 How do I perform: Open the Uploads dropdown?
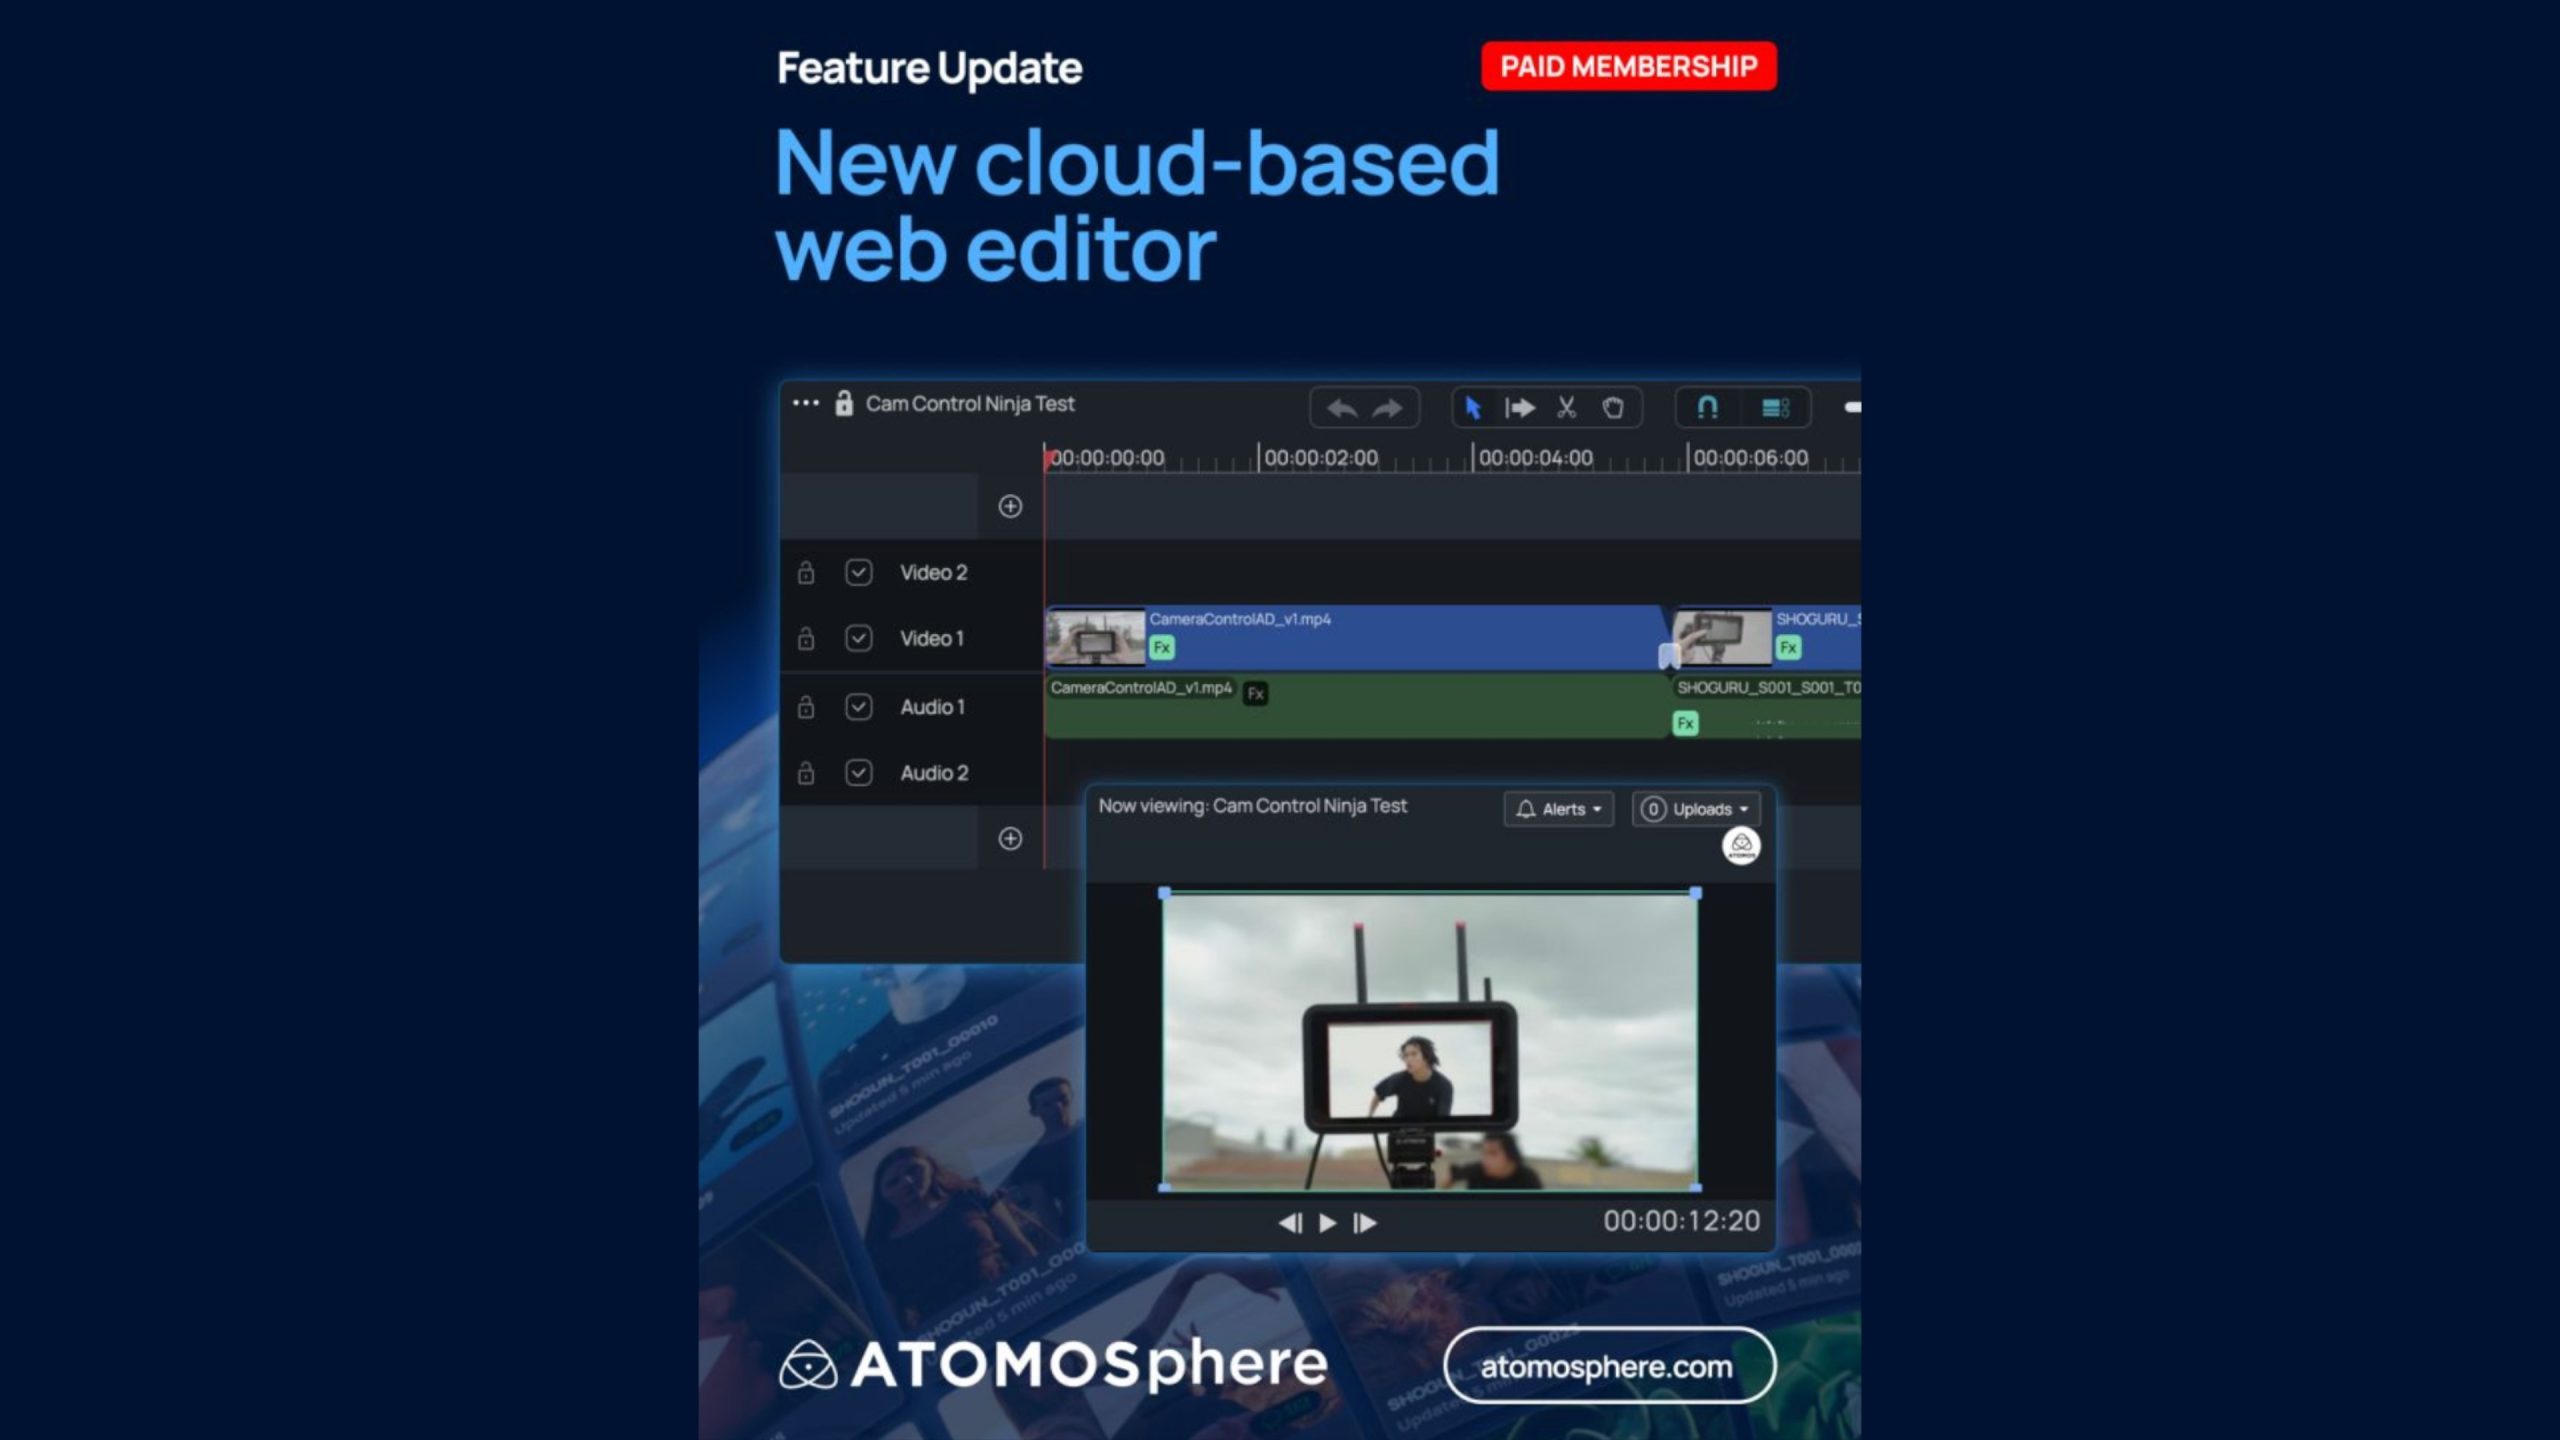[x=1696, y=809]
